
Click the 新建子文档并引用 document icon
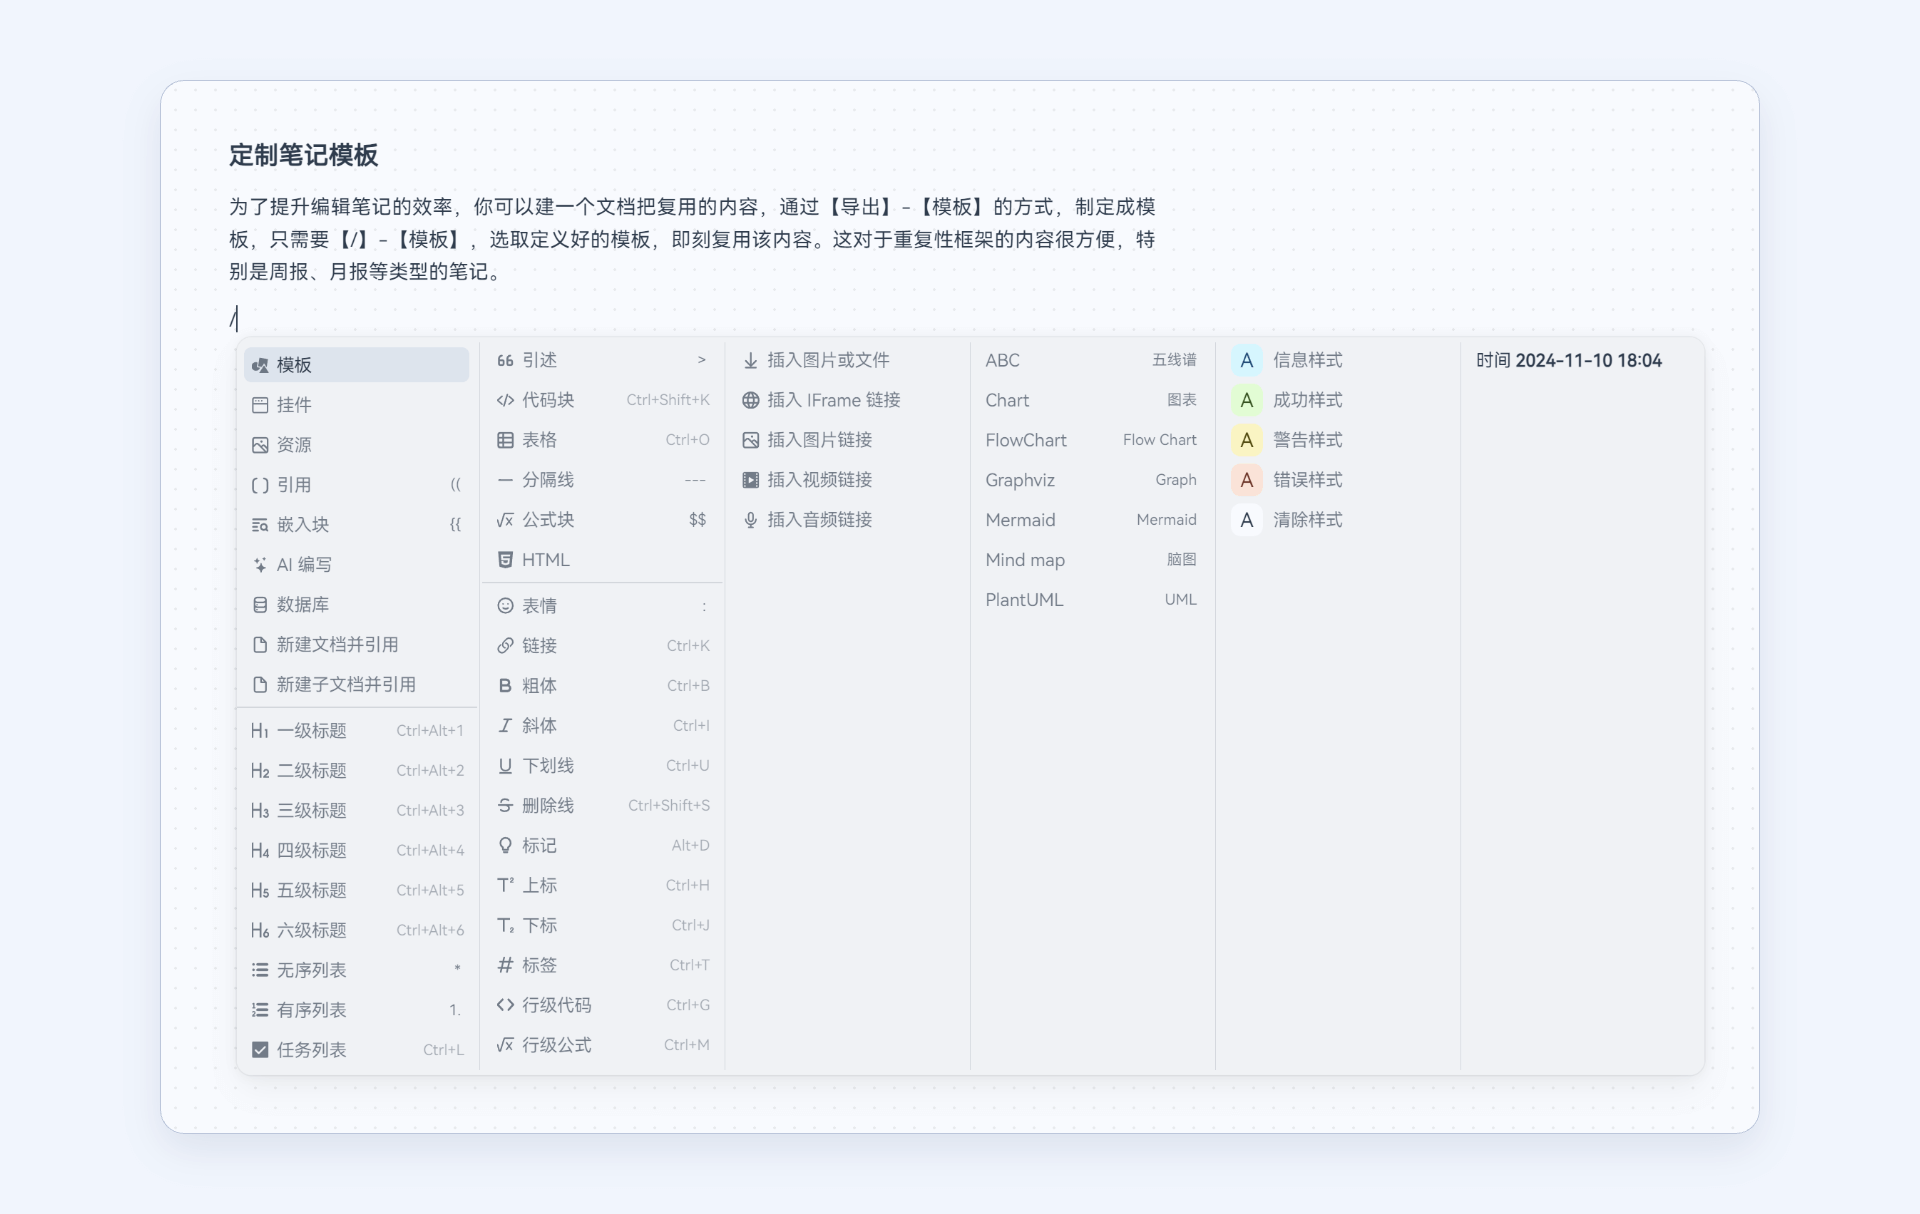[260, 685]
